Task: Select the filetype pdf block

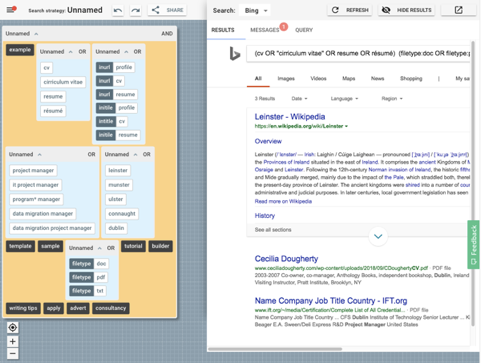Action: point(89,277)
